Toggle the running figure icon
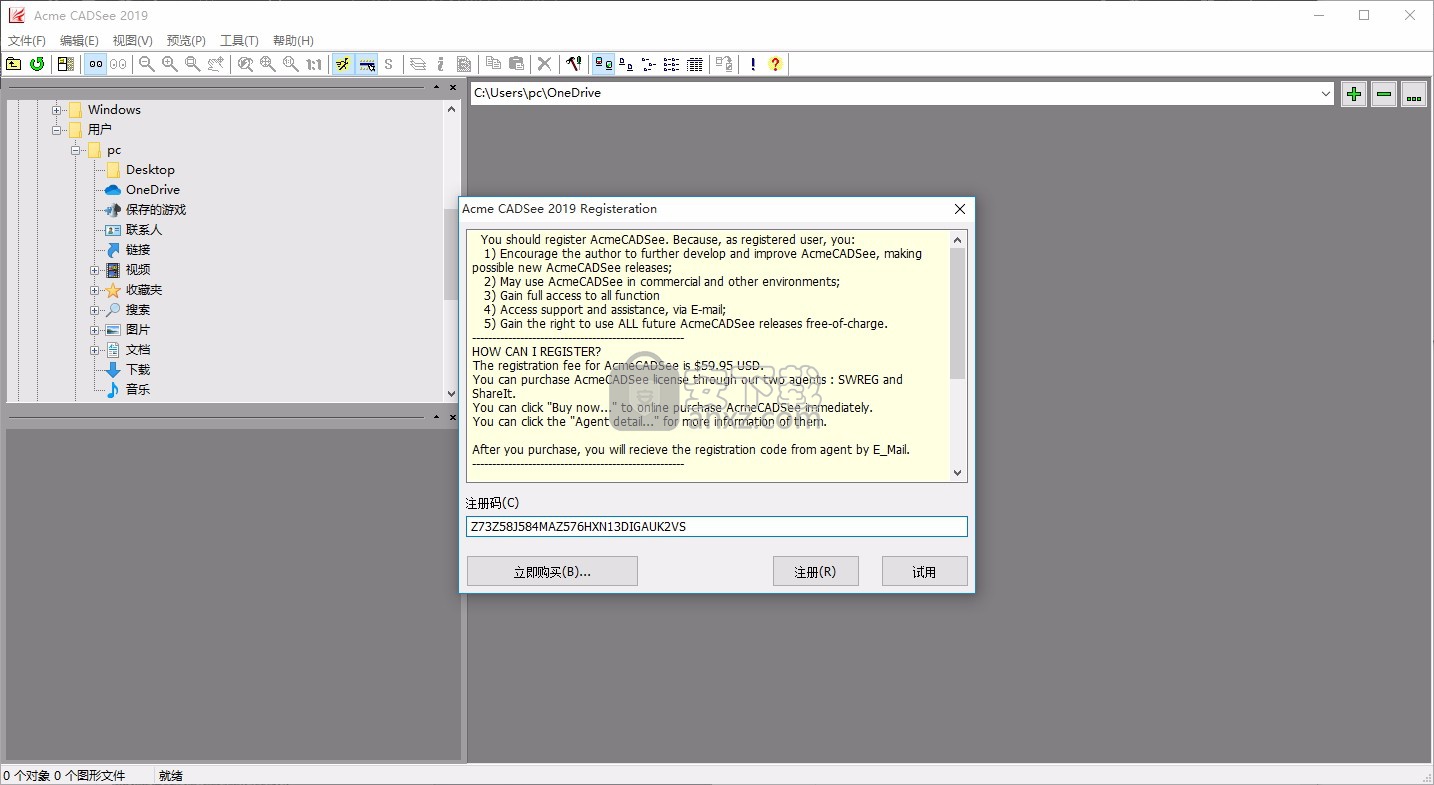Image resolution: width=1434 pixels, height=785 pixels. (x=343, y=64)
